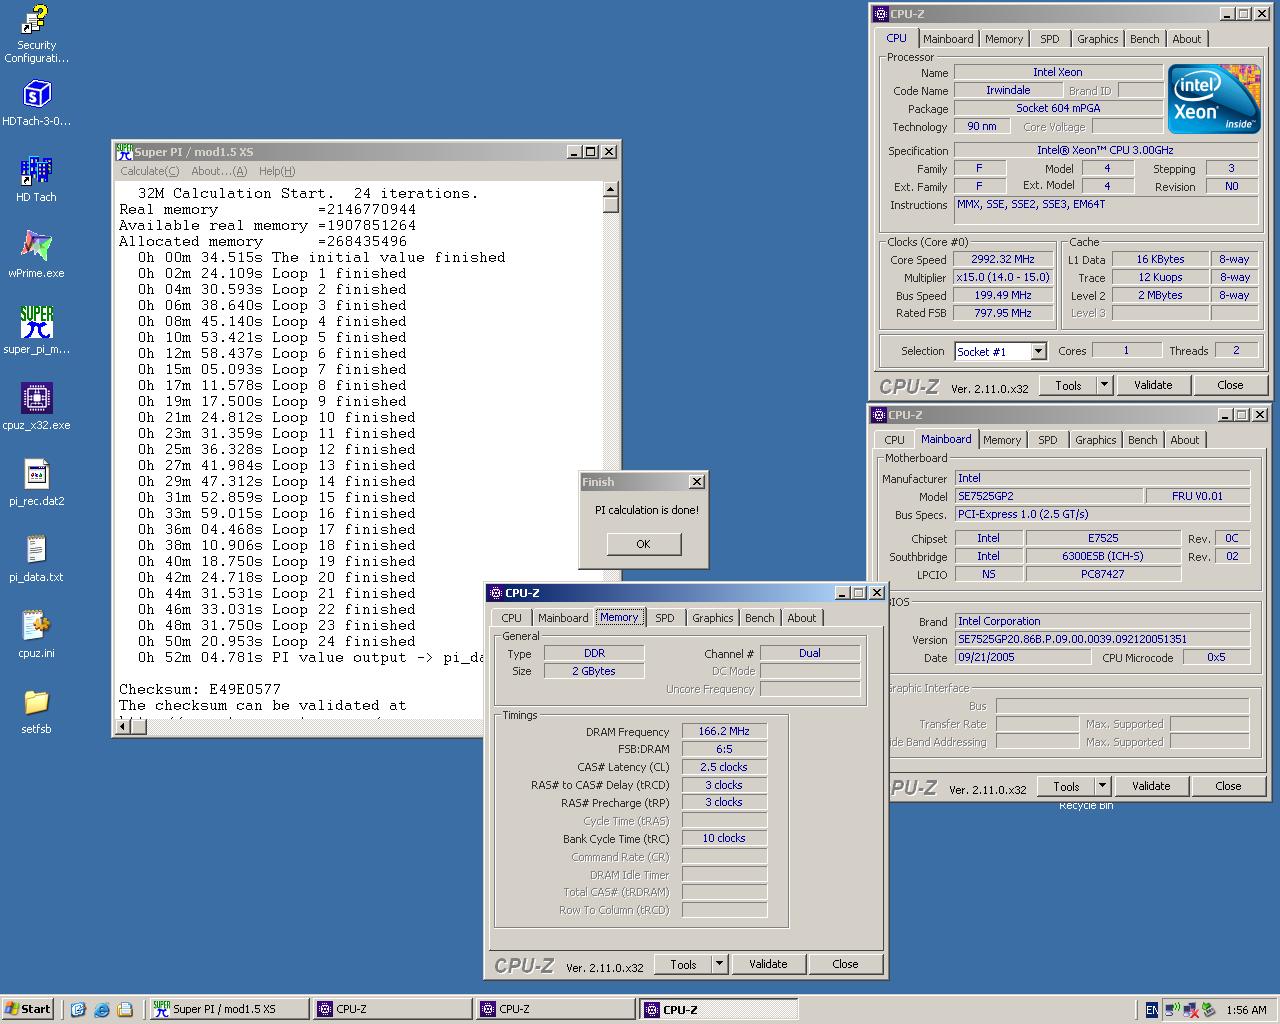Select the super_pi_mod desktop icon
1280x1024 pixels.
[36, 331]
